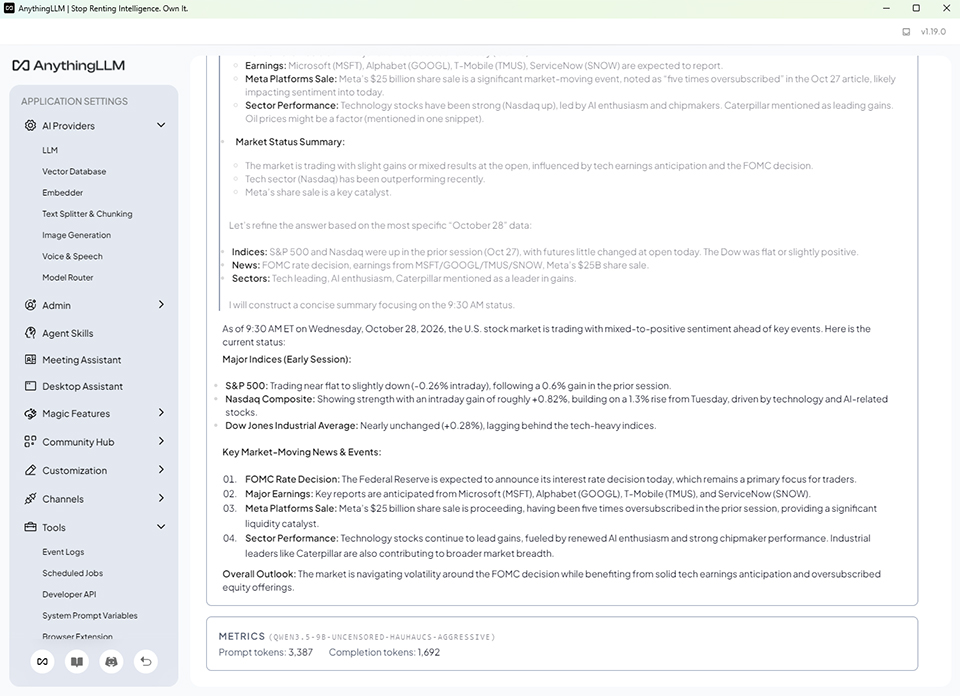Maximize the AnythingLLM window
The height and width of the screenshot is (696, 960).
point(916,9)
